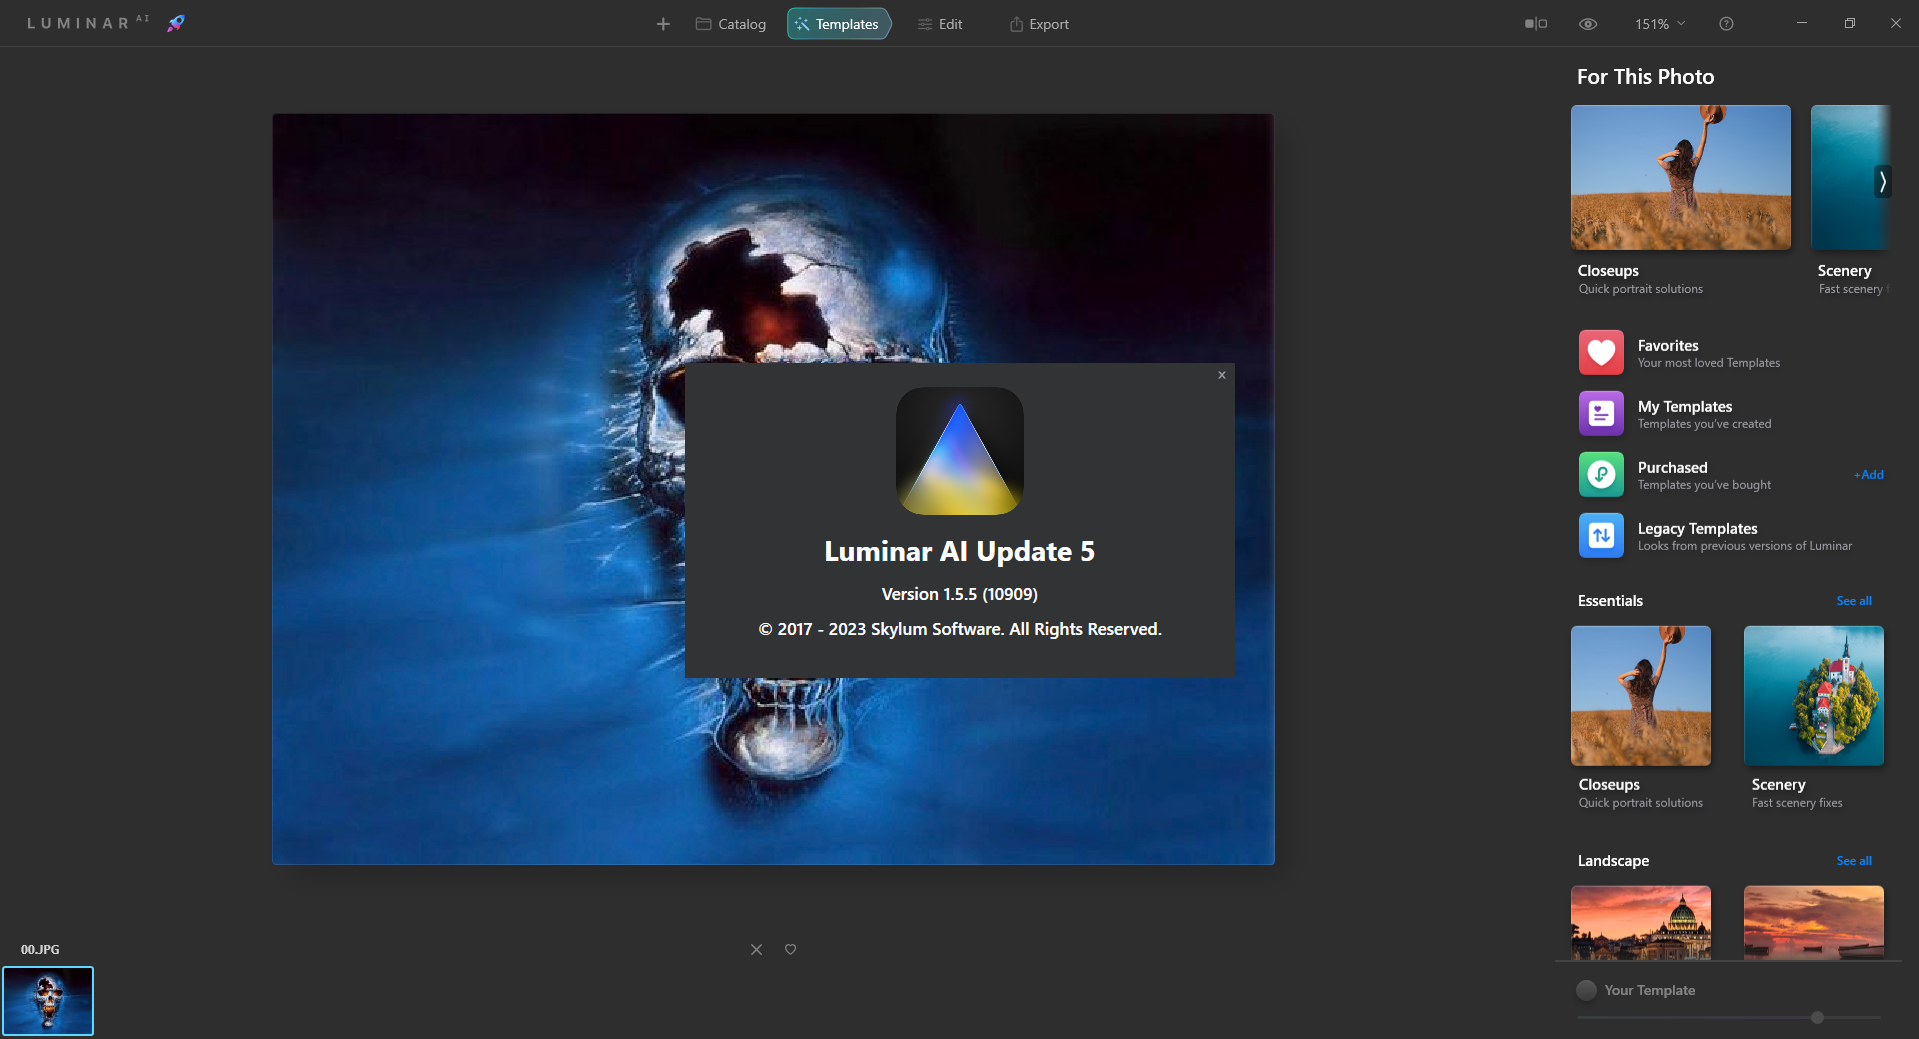
Task: Toggle the eye preview original icon
Action: tap(1588, 24)
